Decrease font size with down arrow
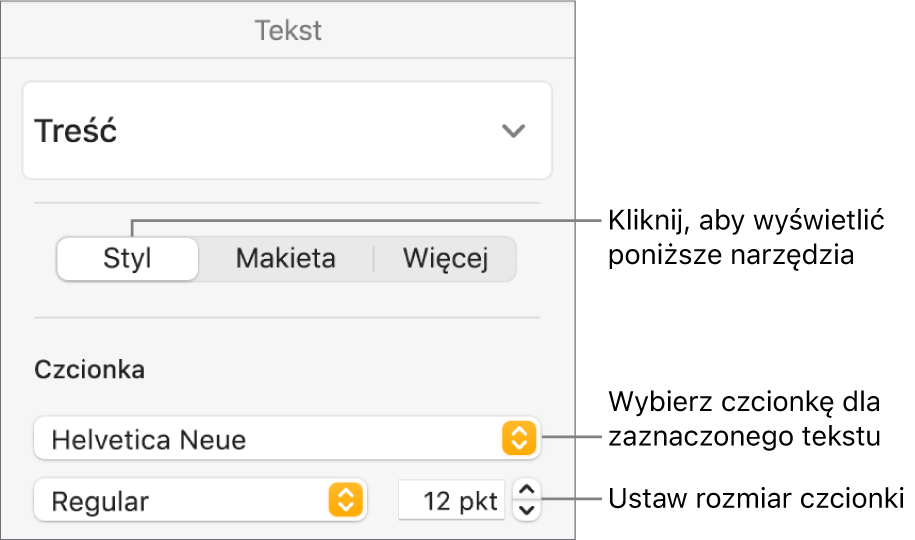Screen dimensions: 915x540 pos(527,511)
